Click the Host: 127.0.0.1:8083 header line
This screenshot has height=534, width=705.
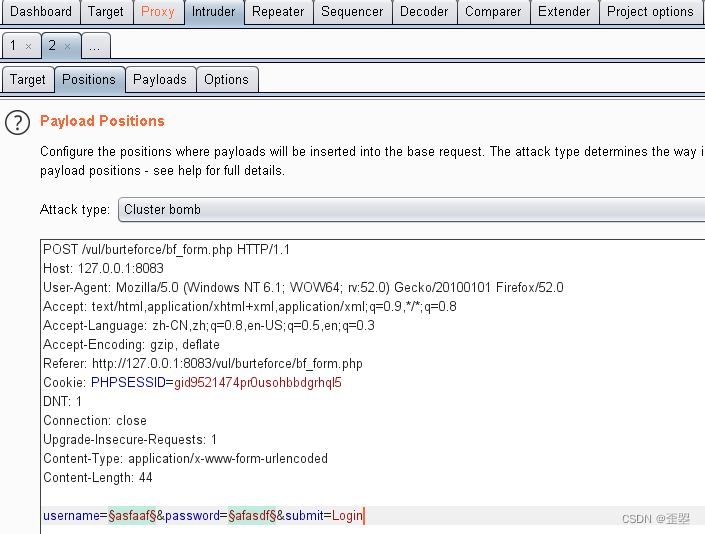click(x=103, y=268)
